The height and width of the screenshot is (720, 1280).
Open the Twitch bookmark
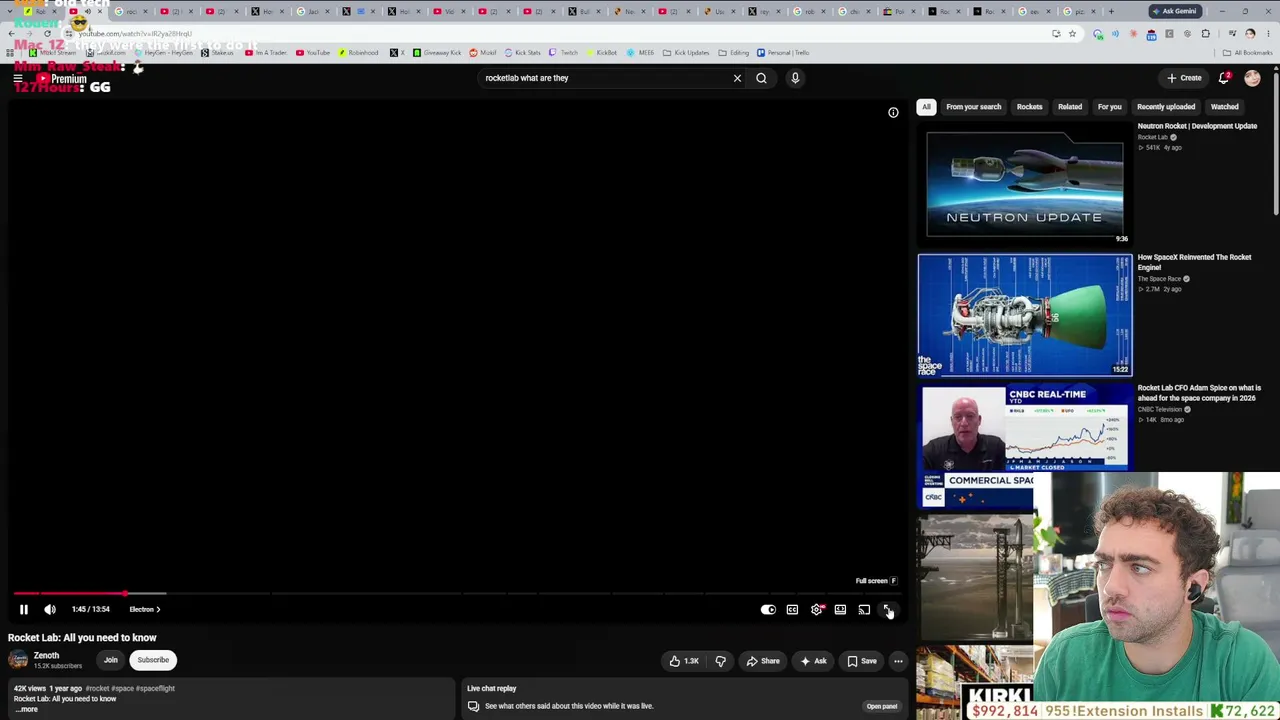tap(563, 53)
